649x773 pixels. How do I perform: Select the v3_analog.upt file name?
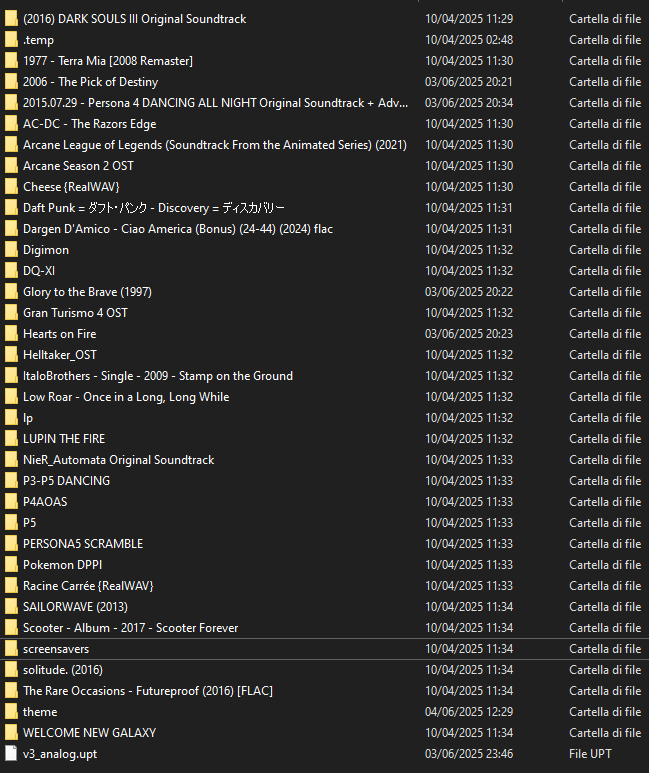(x=60, y=754)
